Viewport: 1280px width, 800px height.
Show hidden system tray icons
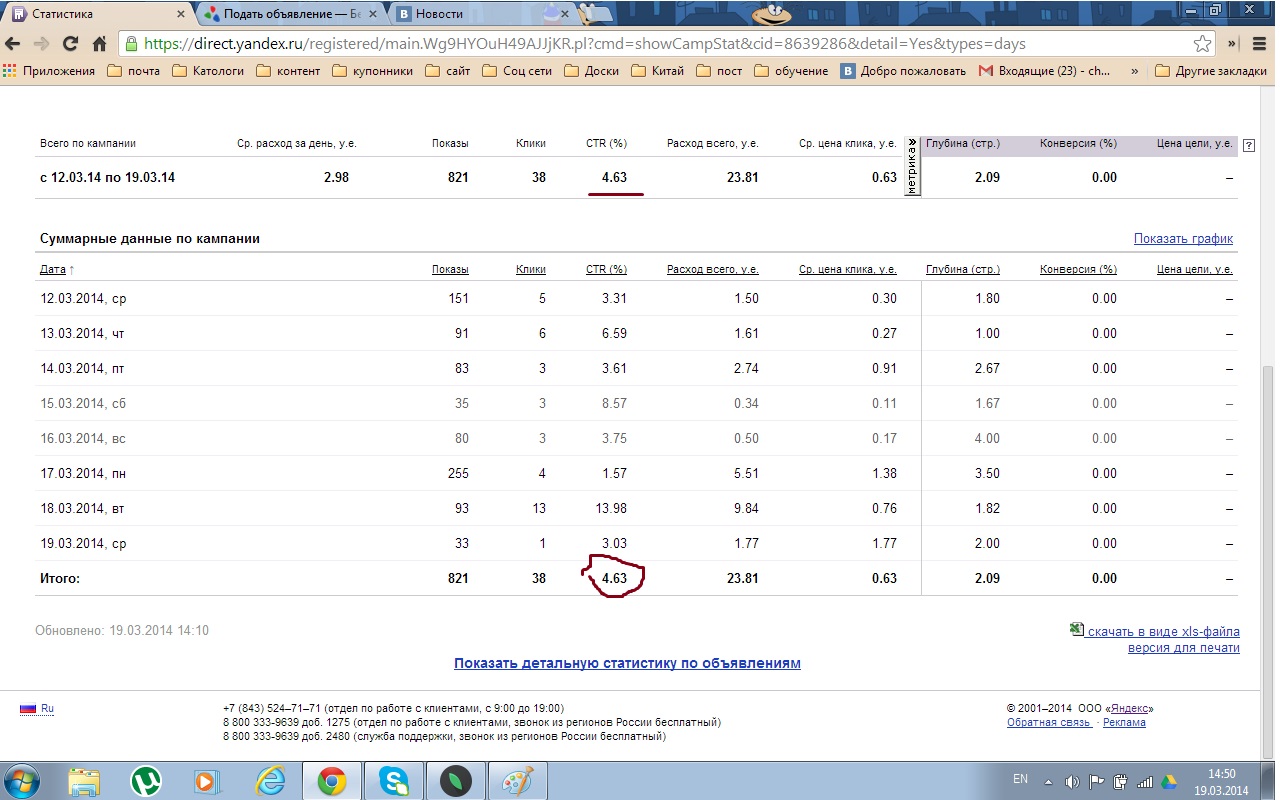[x=1047, y=780]
